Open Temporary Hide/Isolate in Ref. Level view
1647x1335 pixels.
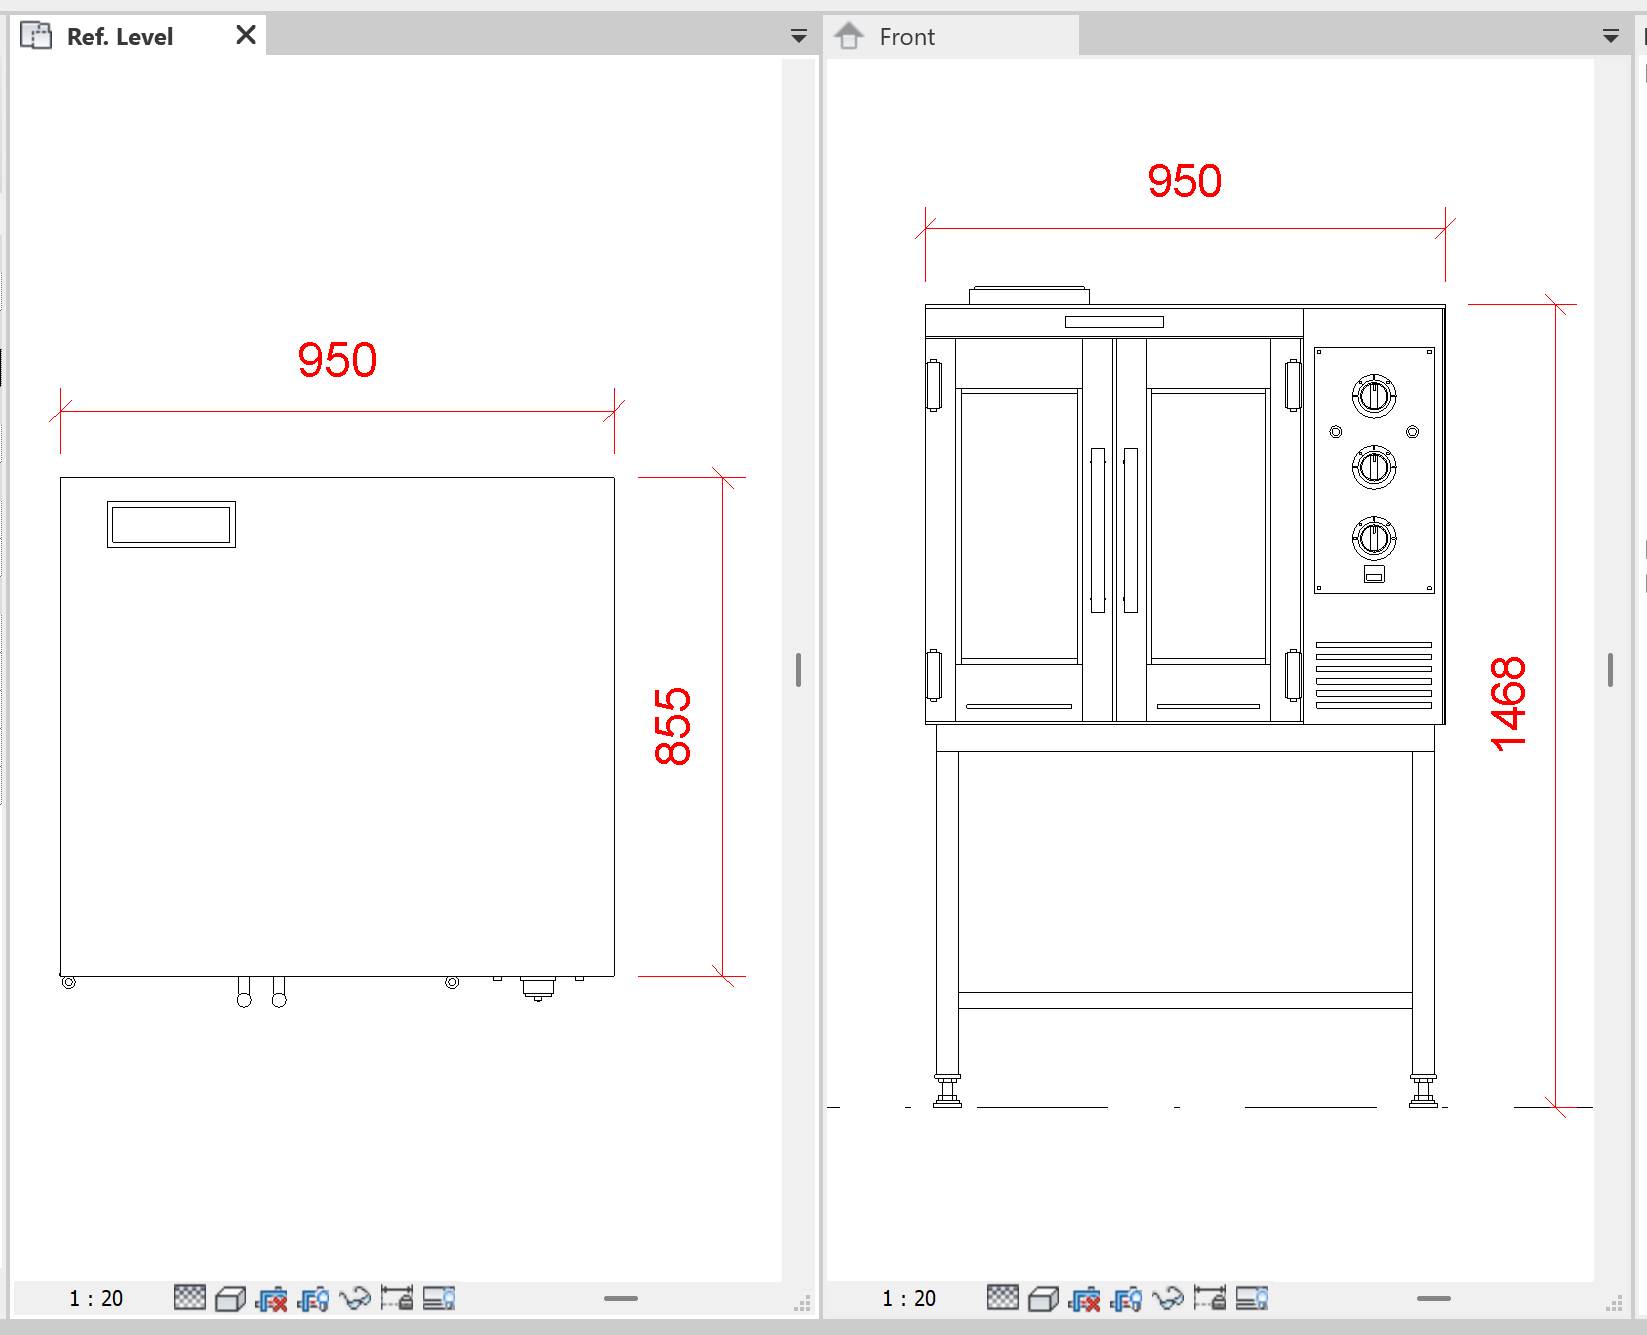point(355,1298)
